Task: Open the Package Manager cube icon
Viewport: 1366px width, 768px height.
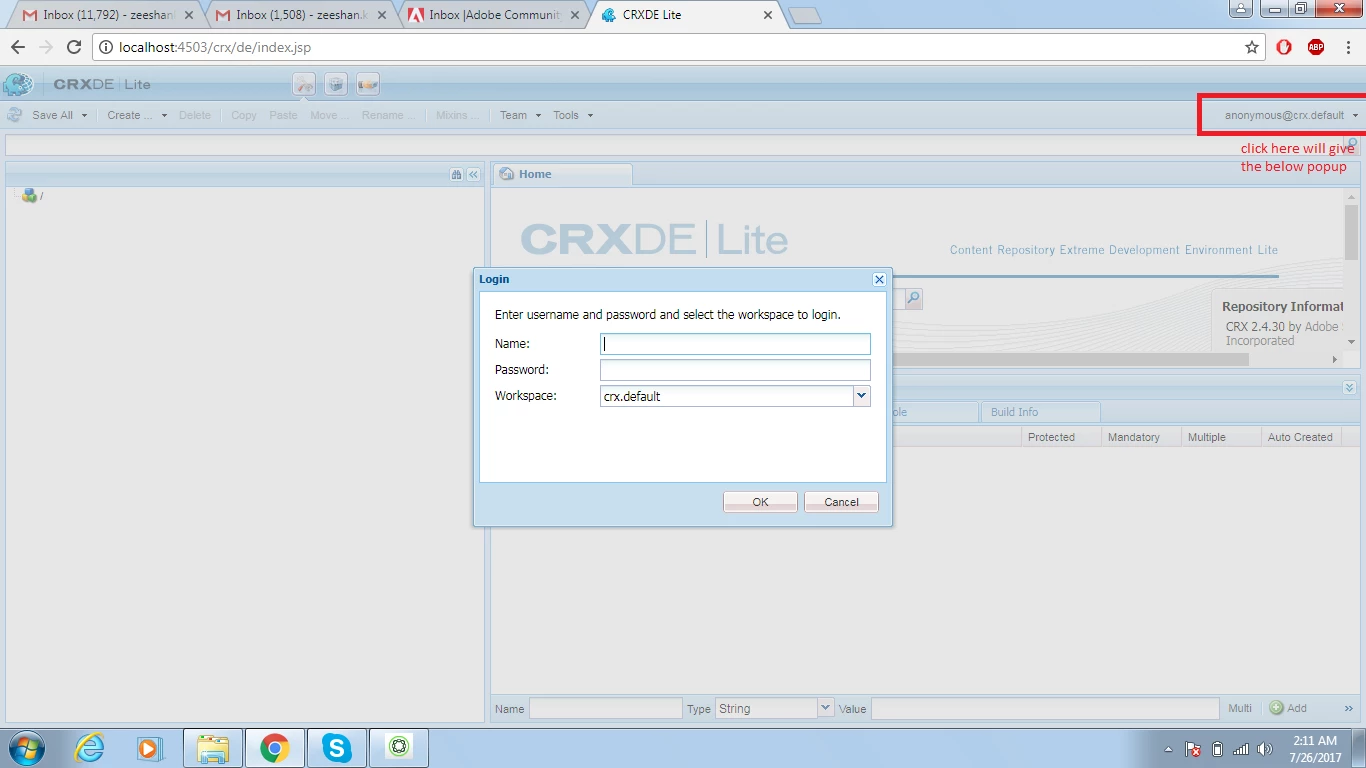Action: [x=336, y=84]
